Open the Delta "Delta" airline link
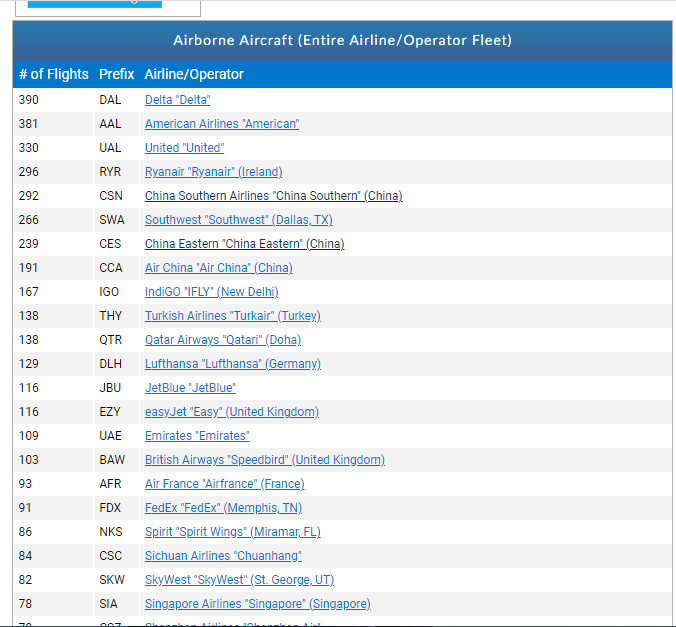The width and height of the screenshot is (676, 627). 177,100
